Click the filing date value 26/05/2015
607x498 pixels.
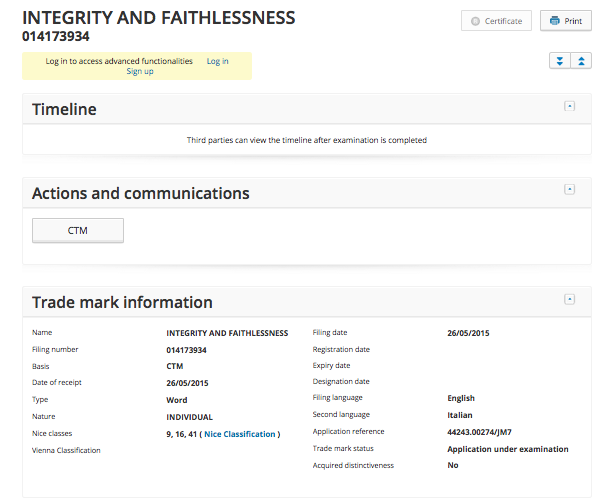pos(468,333)
